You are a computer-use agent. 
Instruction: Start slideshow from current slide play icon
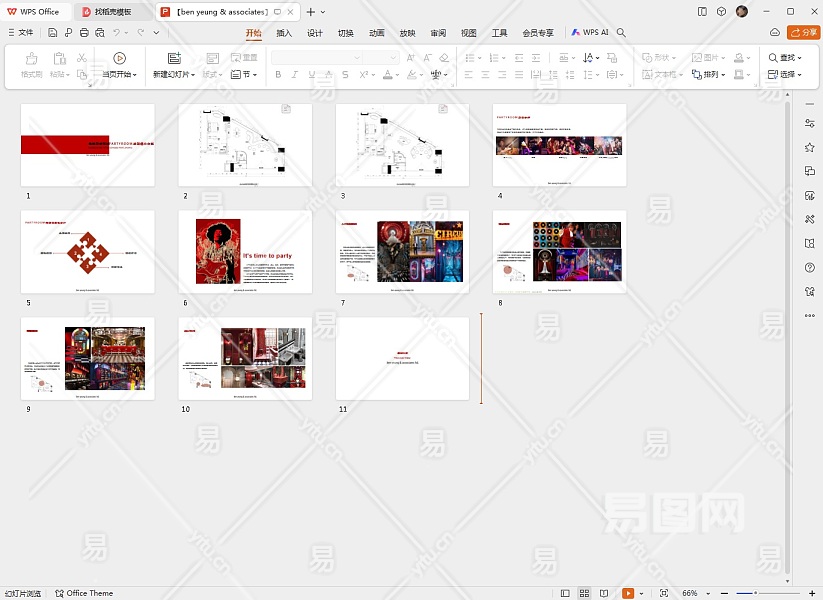click(x=119, y=58)
